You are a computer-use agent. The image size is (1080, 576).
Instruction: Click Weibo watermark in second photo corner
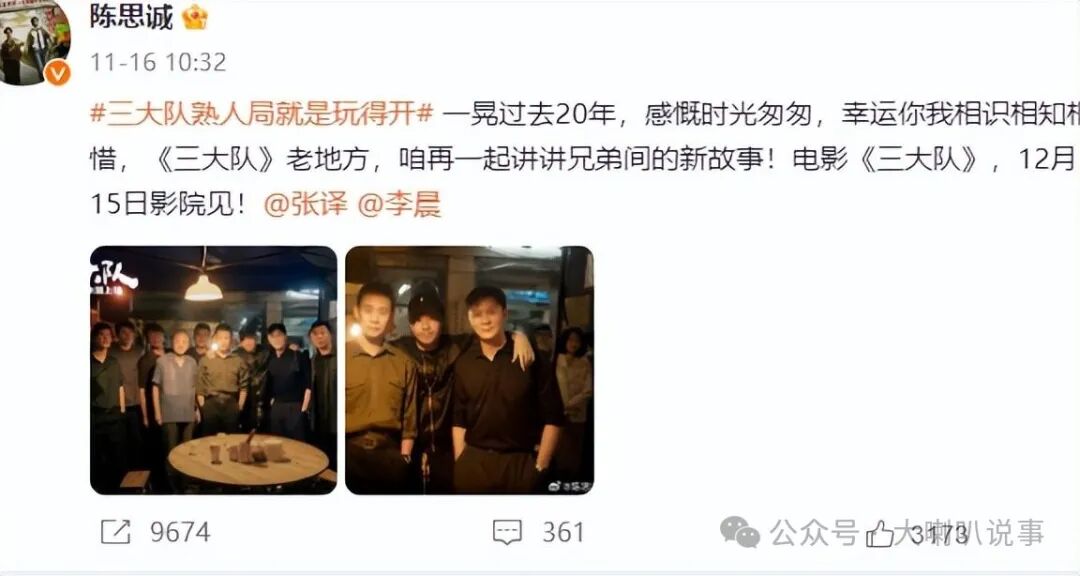pos(569,486)
